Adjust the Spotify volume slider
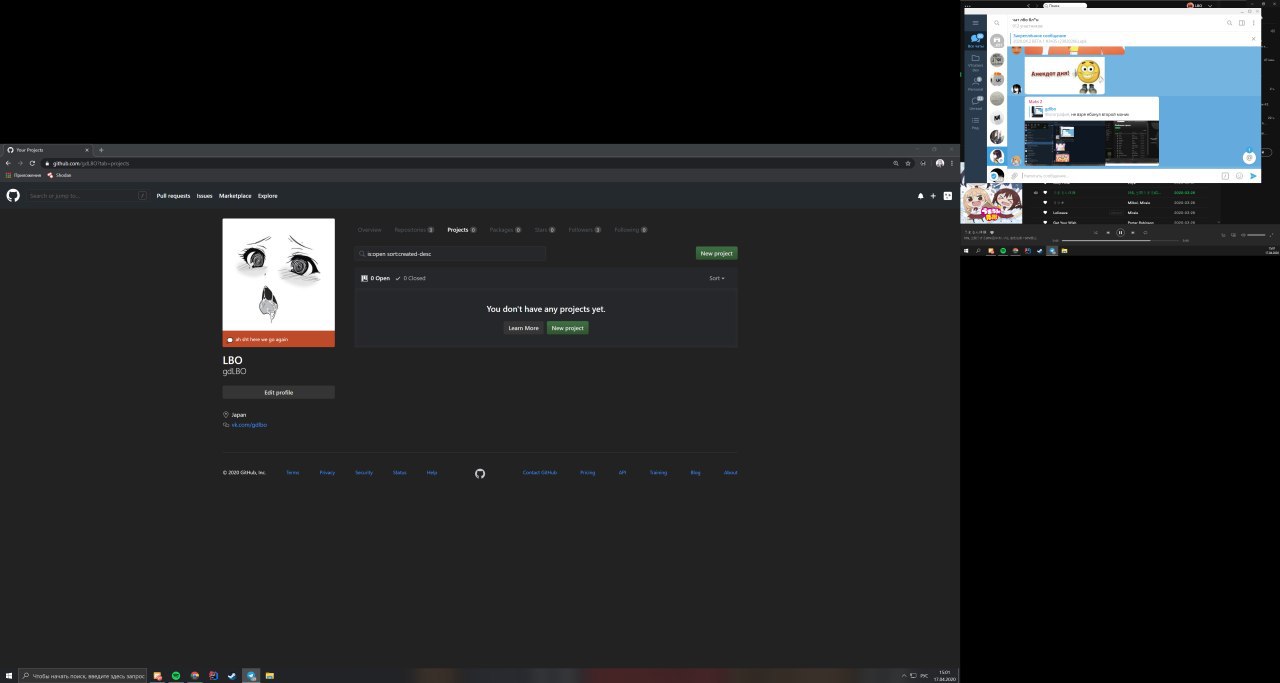 [1256, 234]
